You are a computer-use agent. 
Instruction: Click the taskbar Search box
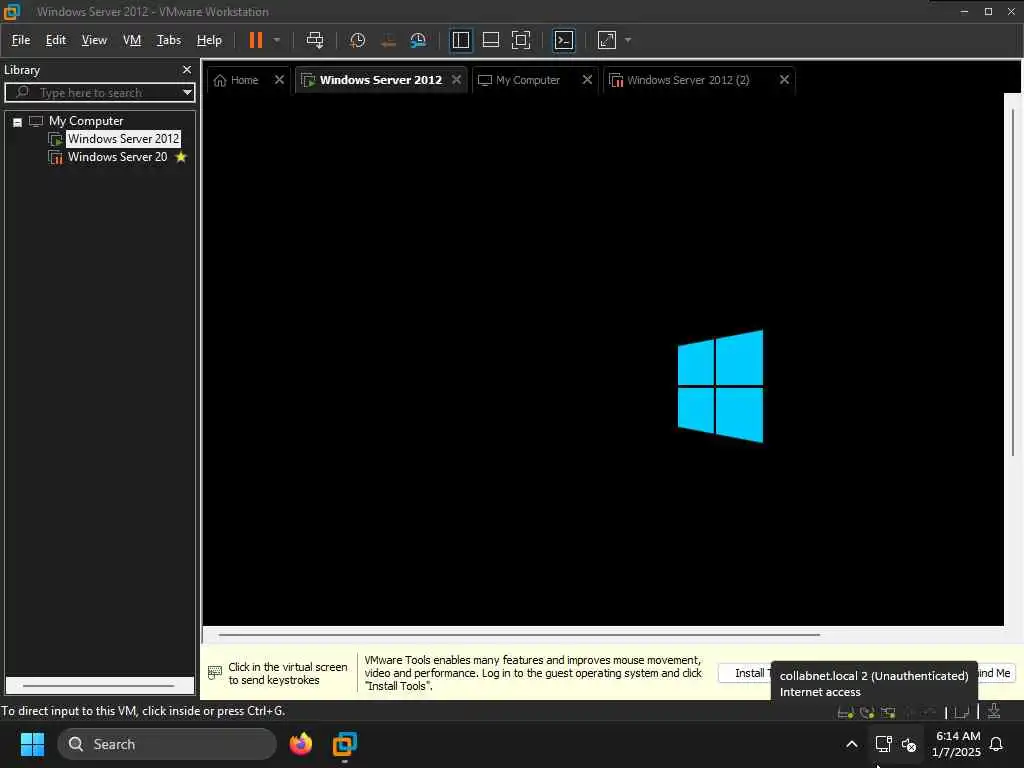[x=167, y=744]
